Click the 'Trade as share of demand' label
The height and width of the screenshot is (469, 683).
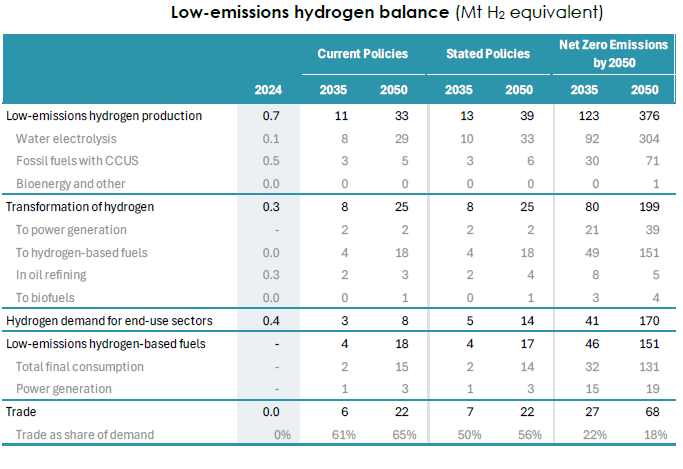click(84, 434)
